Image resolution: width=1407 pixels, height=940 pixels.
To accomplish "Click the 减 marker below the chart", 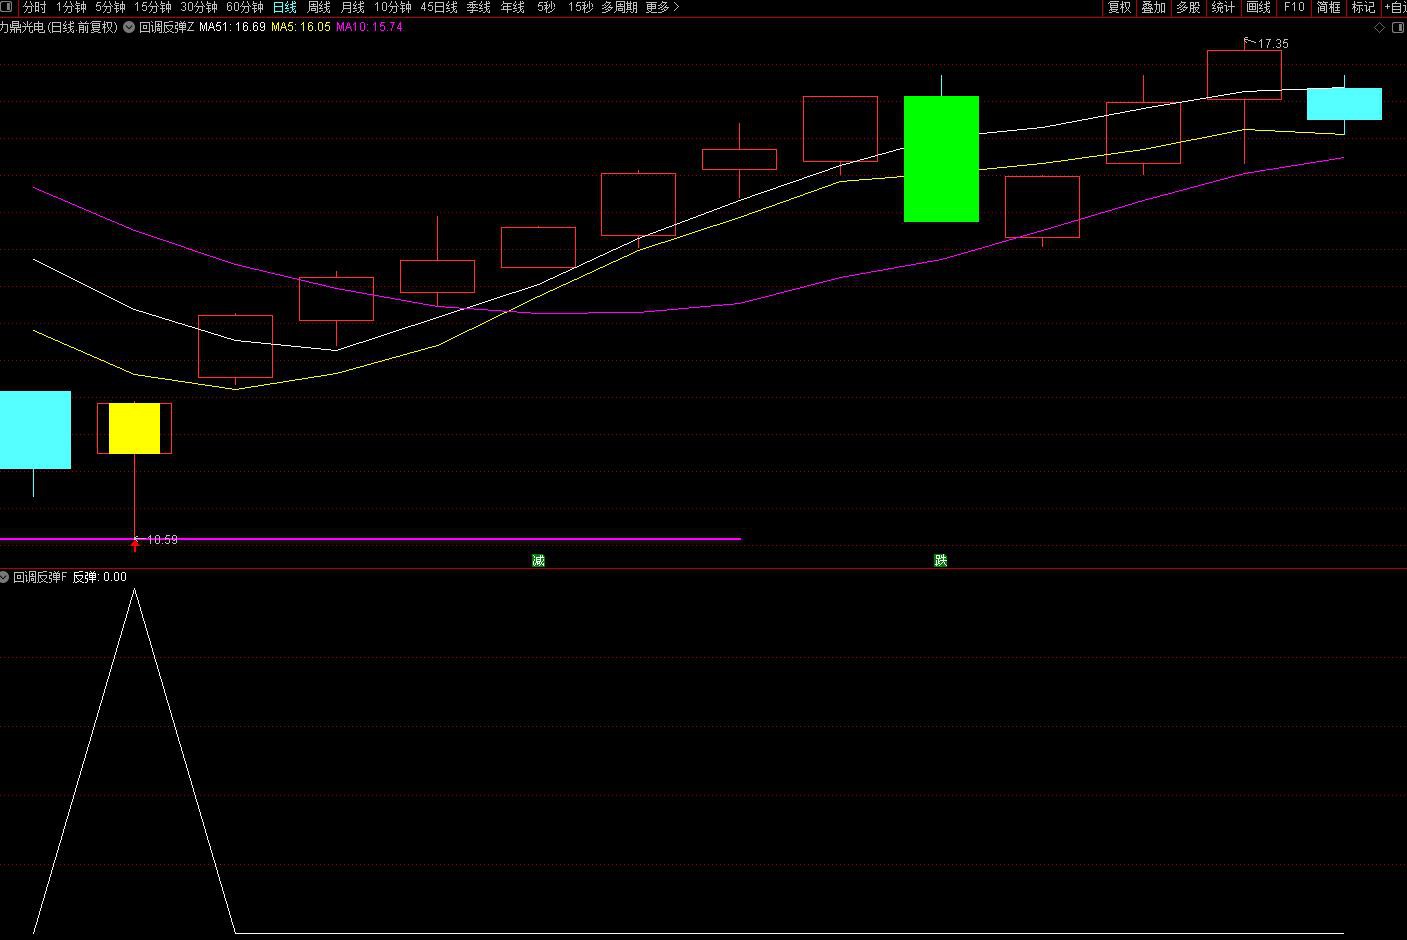I will (538, 560).
